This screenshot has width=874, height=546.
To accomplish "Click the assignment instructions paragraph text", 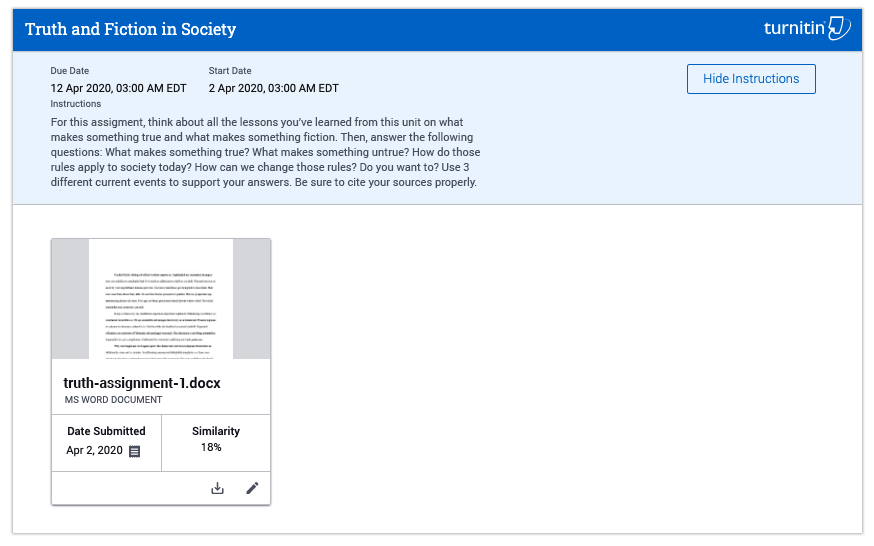I will (265, 152).
